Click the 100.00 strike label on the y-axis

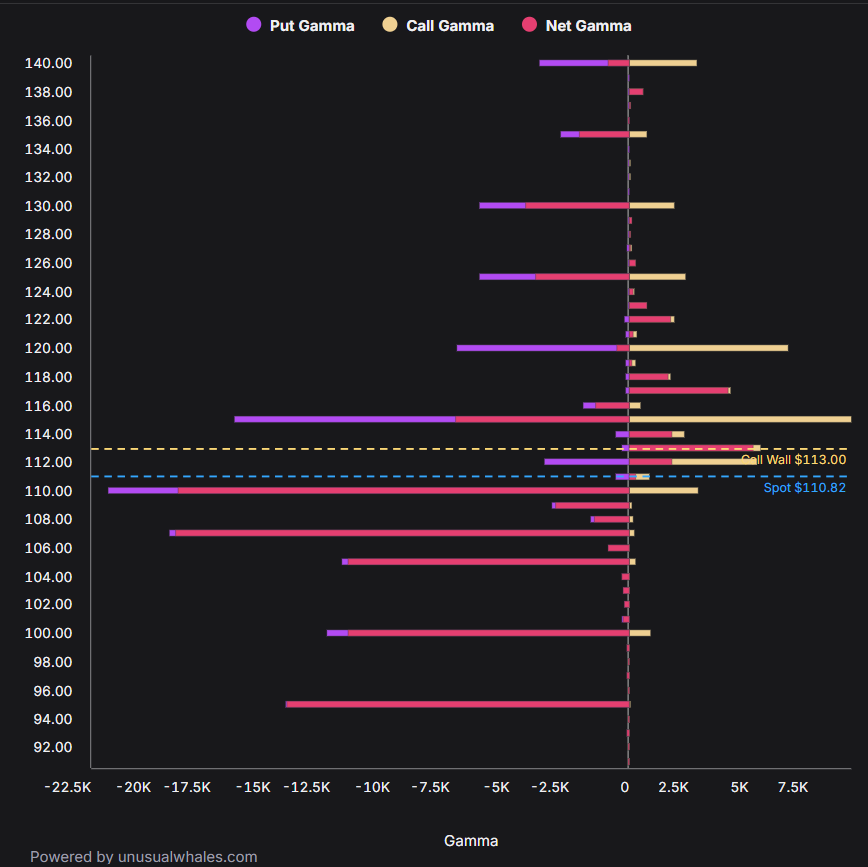click(48, 633)
